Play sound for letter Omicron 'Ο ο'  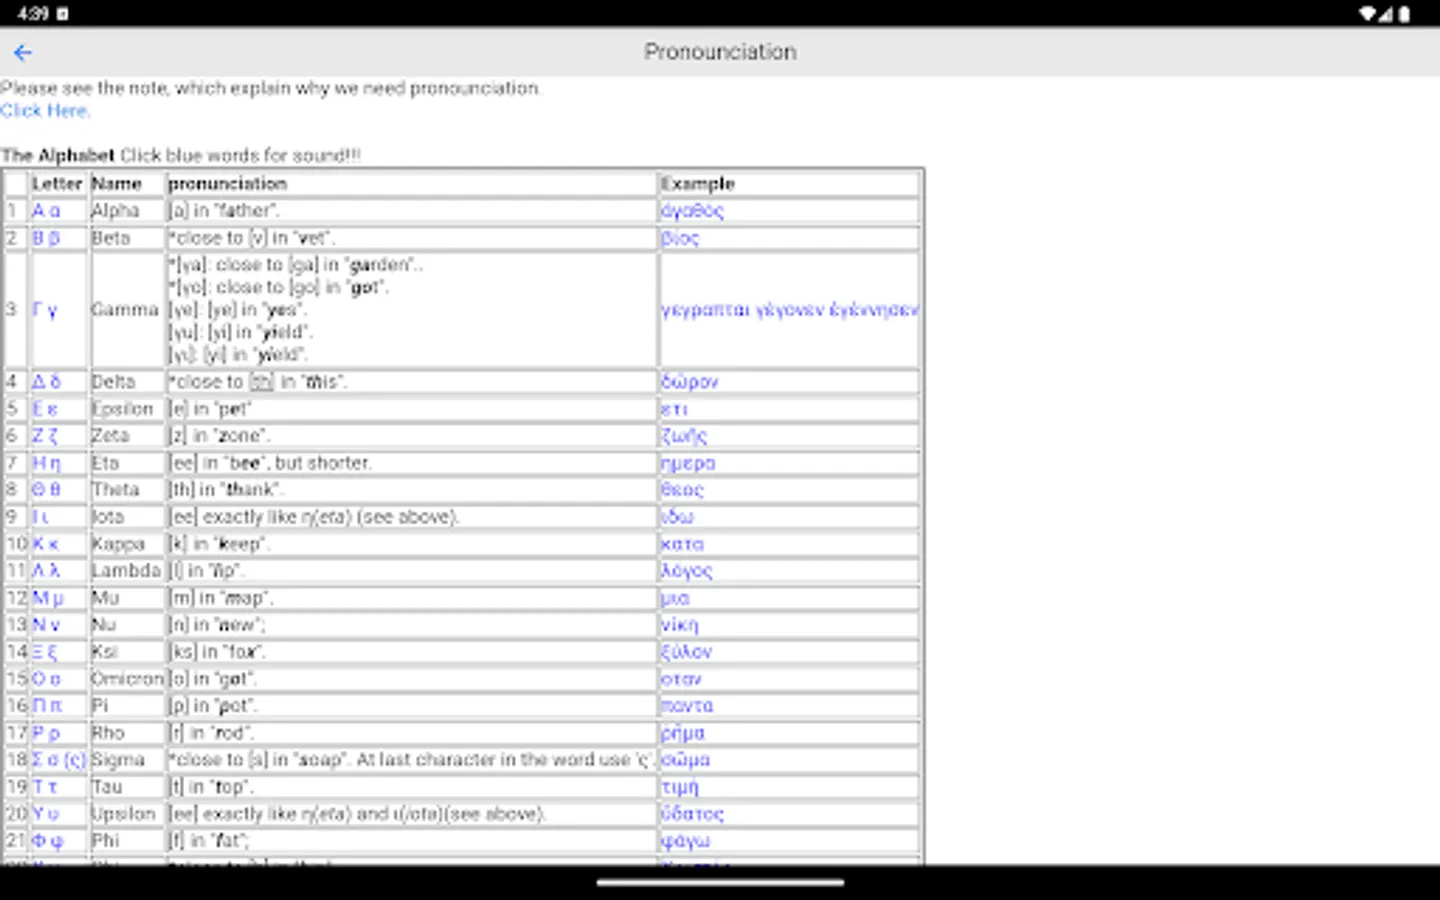(46, 679)
